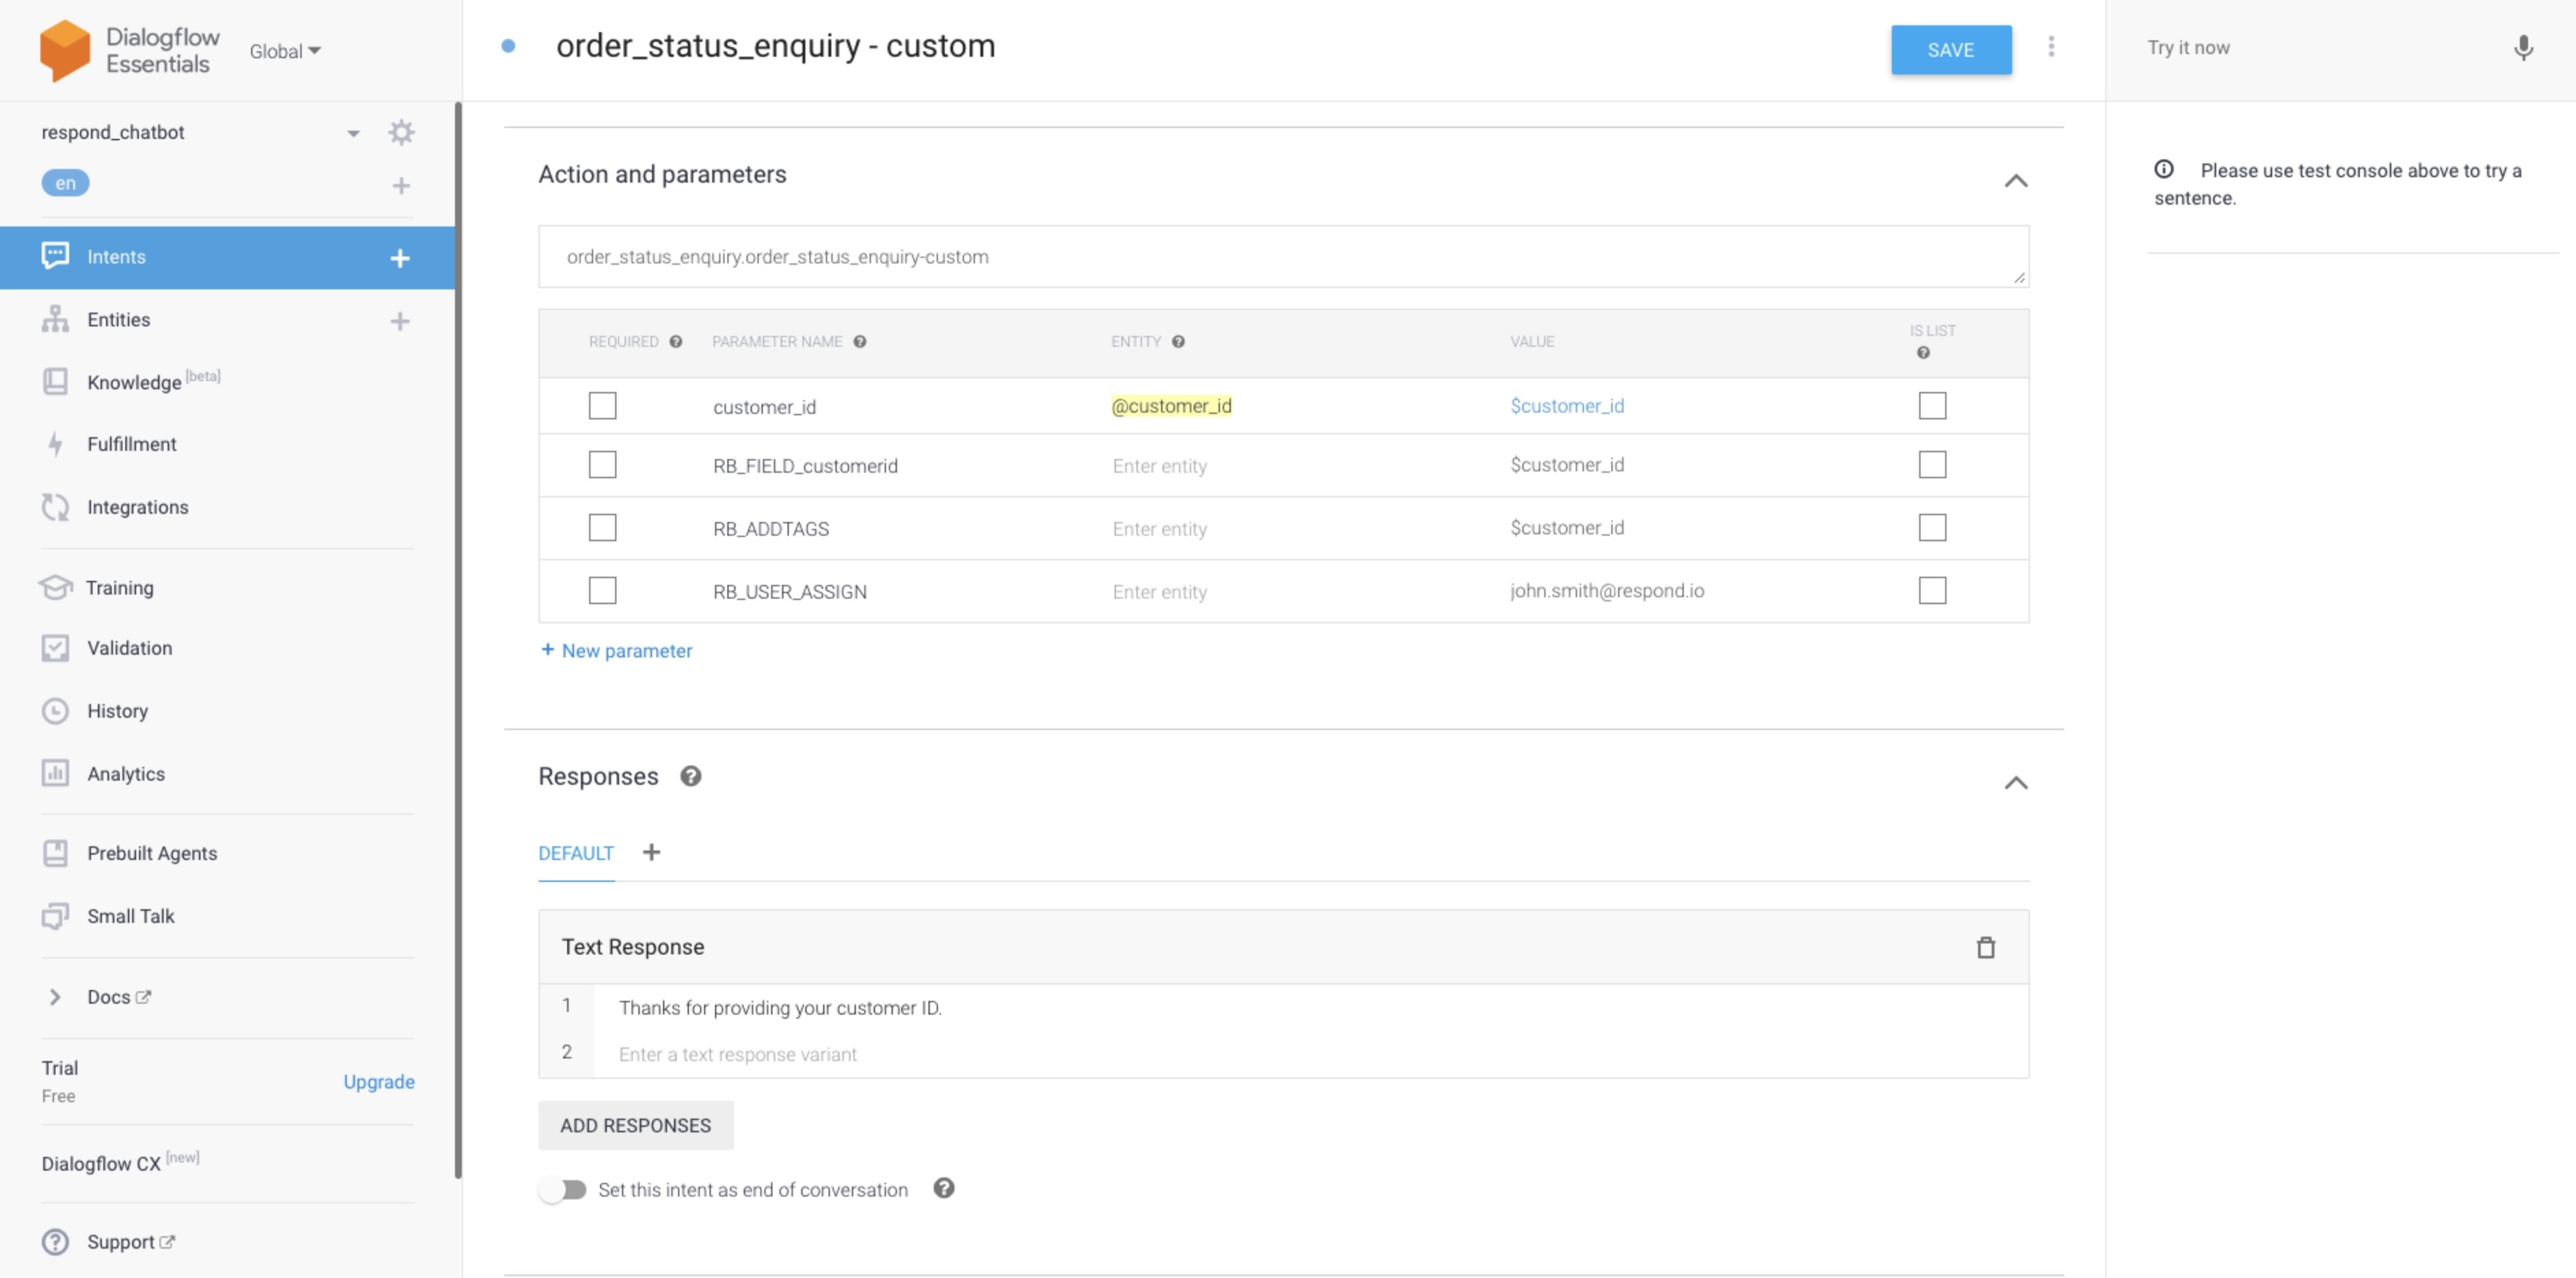Click the microphone icon in Try it now
The width and height of the screenshot is (2576, 1278).
pyautogui.click(x=2522, y=48)
